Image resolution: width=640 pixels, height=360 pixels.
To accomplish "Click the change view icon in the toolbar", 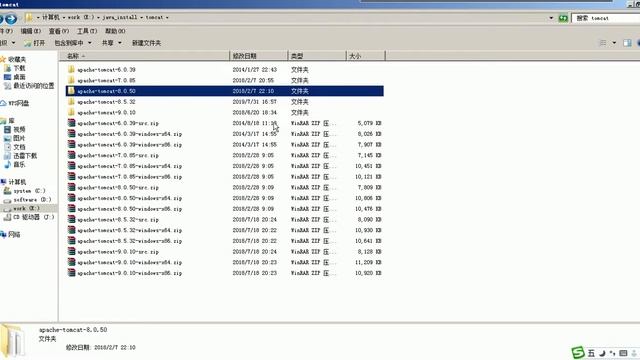I will click(603, 43).
